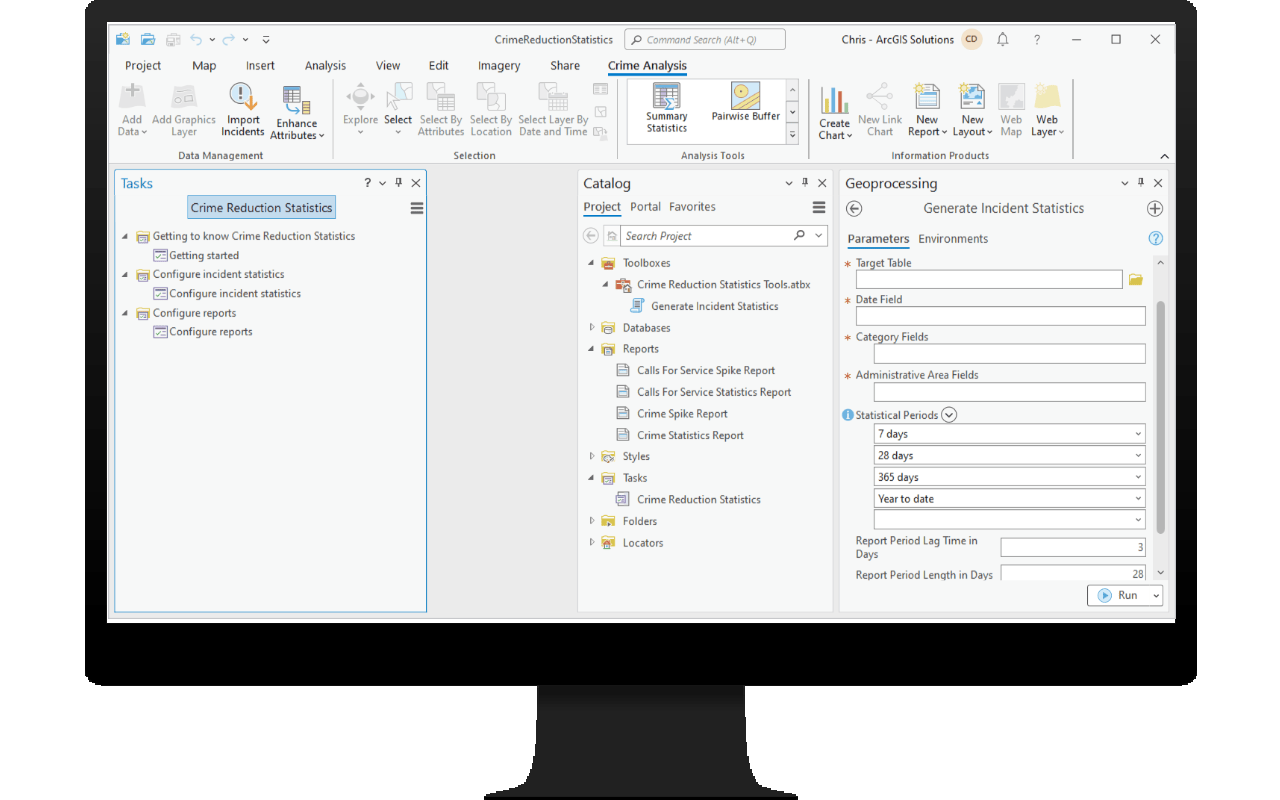The width and height of the screenshot is (1280, 800).
Task: Click the Geoprocessing pane vertical scrollbar
Action: pos(1160,417)
